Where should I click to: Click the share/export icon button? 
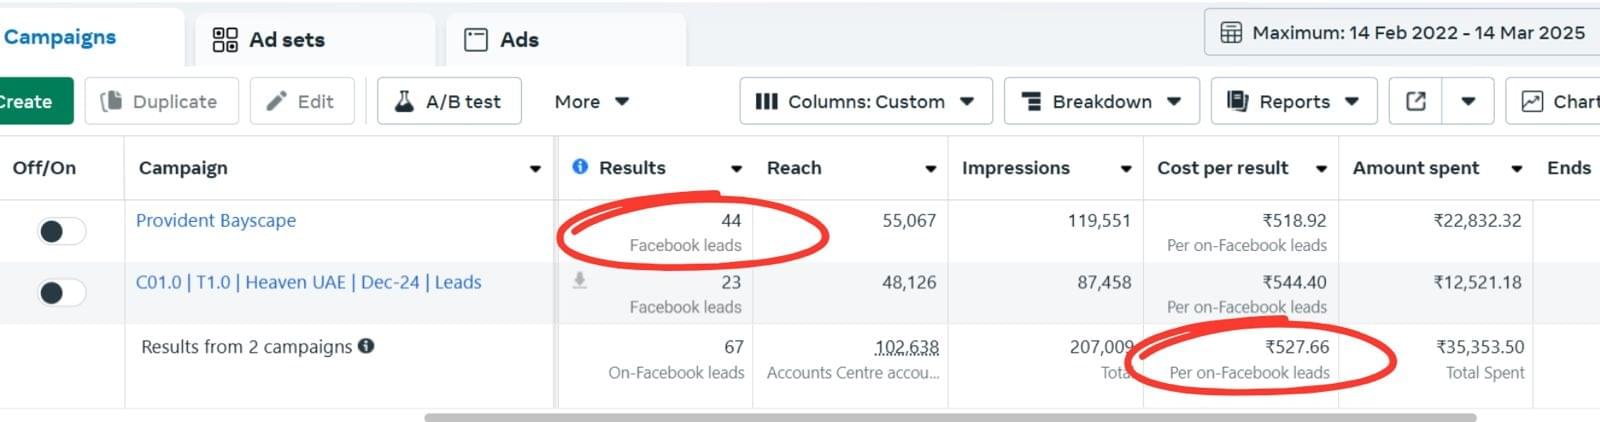(1415, 101)
